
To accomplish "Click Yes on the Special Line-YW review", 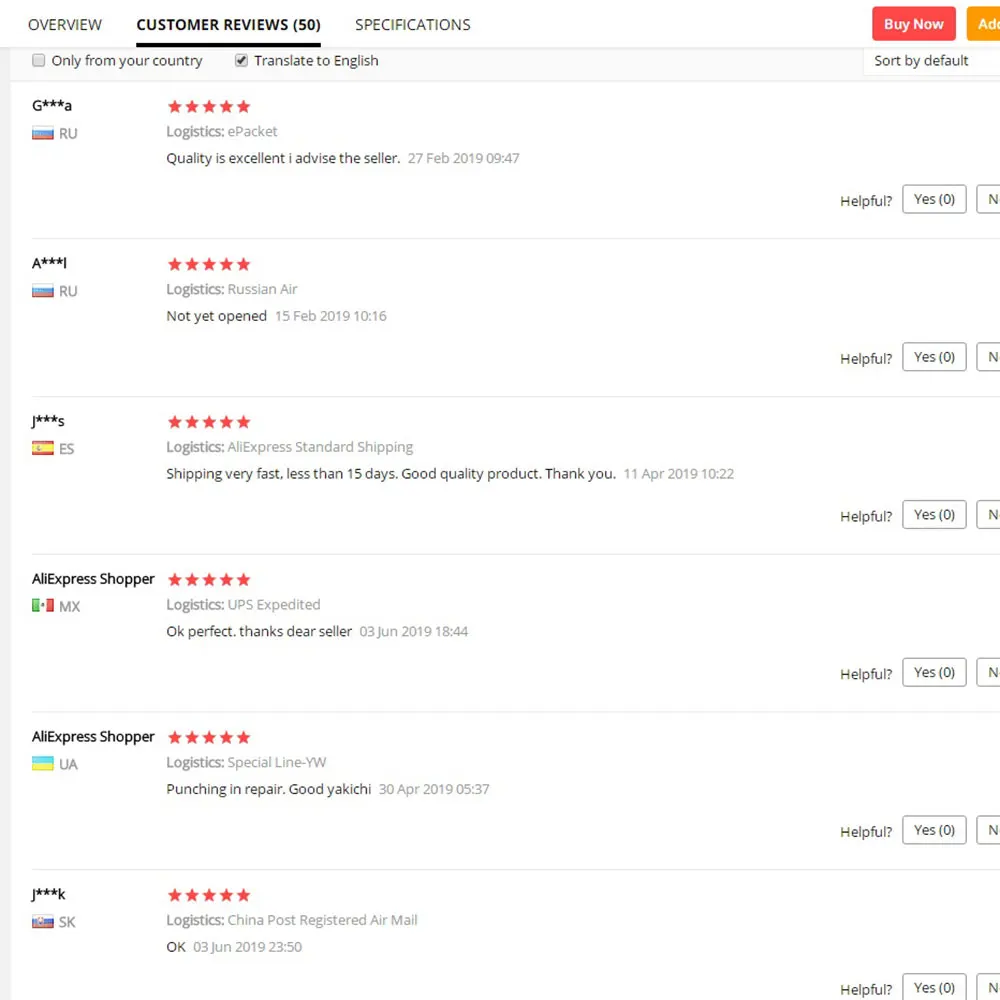I will click(x=934, y=830).
